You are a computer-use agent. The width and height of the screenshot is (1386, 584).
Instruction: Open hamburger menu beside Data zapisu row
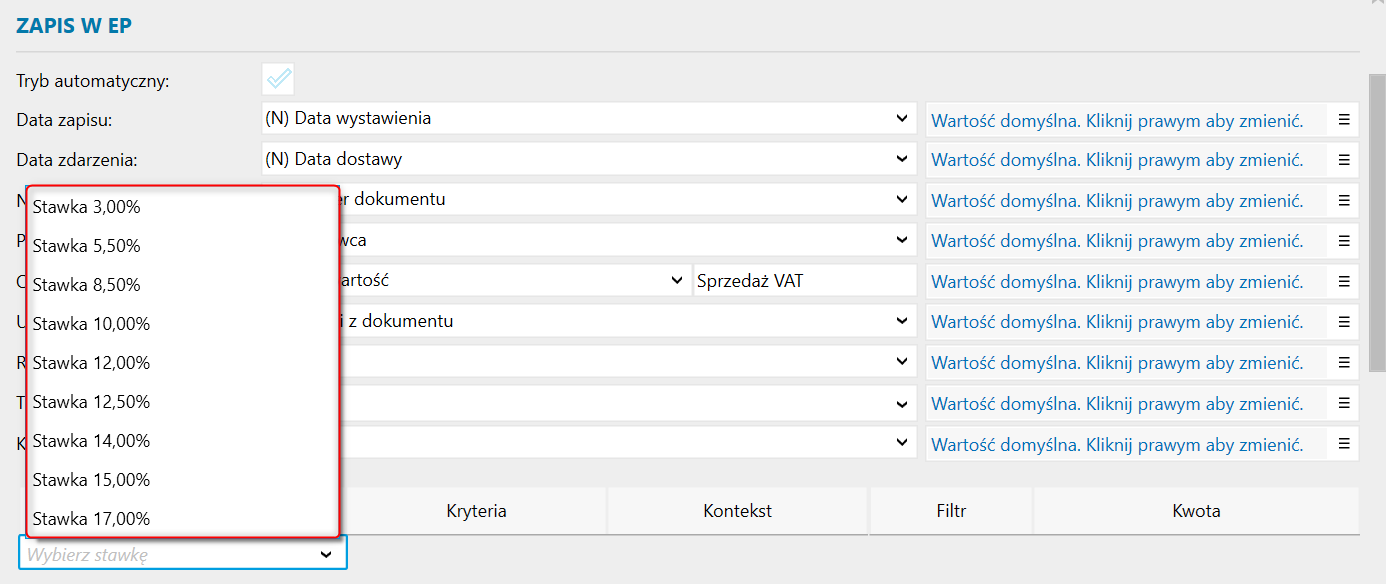click(1344, 119)
